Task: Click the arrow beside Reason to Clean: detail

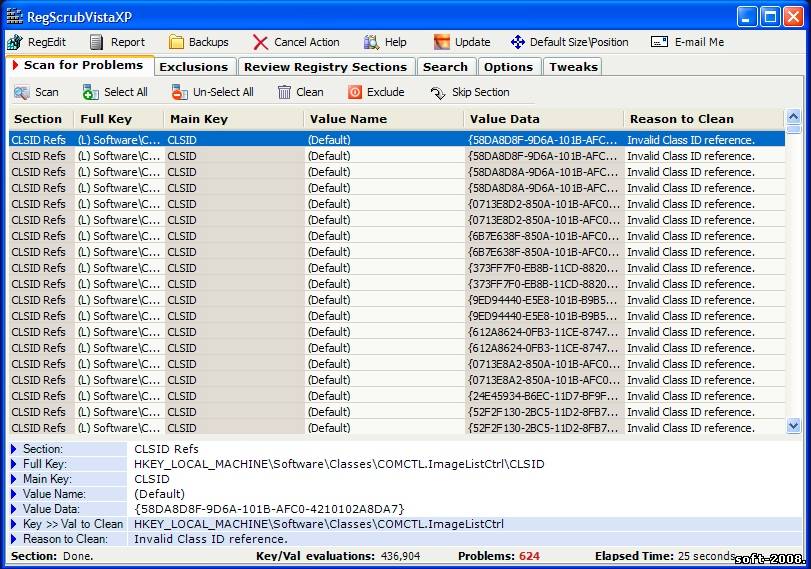Action: coord(14,539)
